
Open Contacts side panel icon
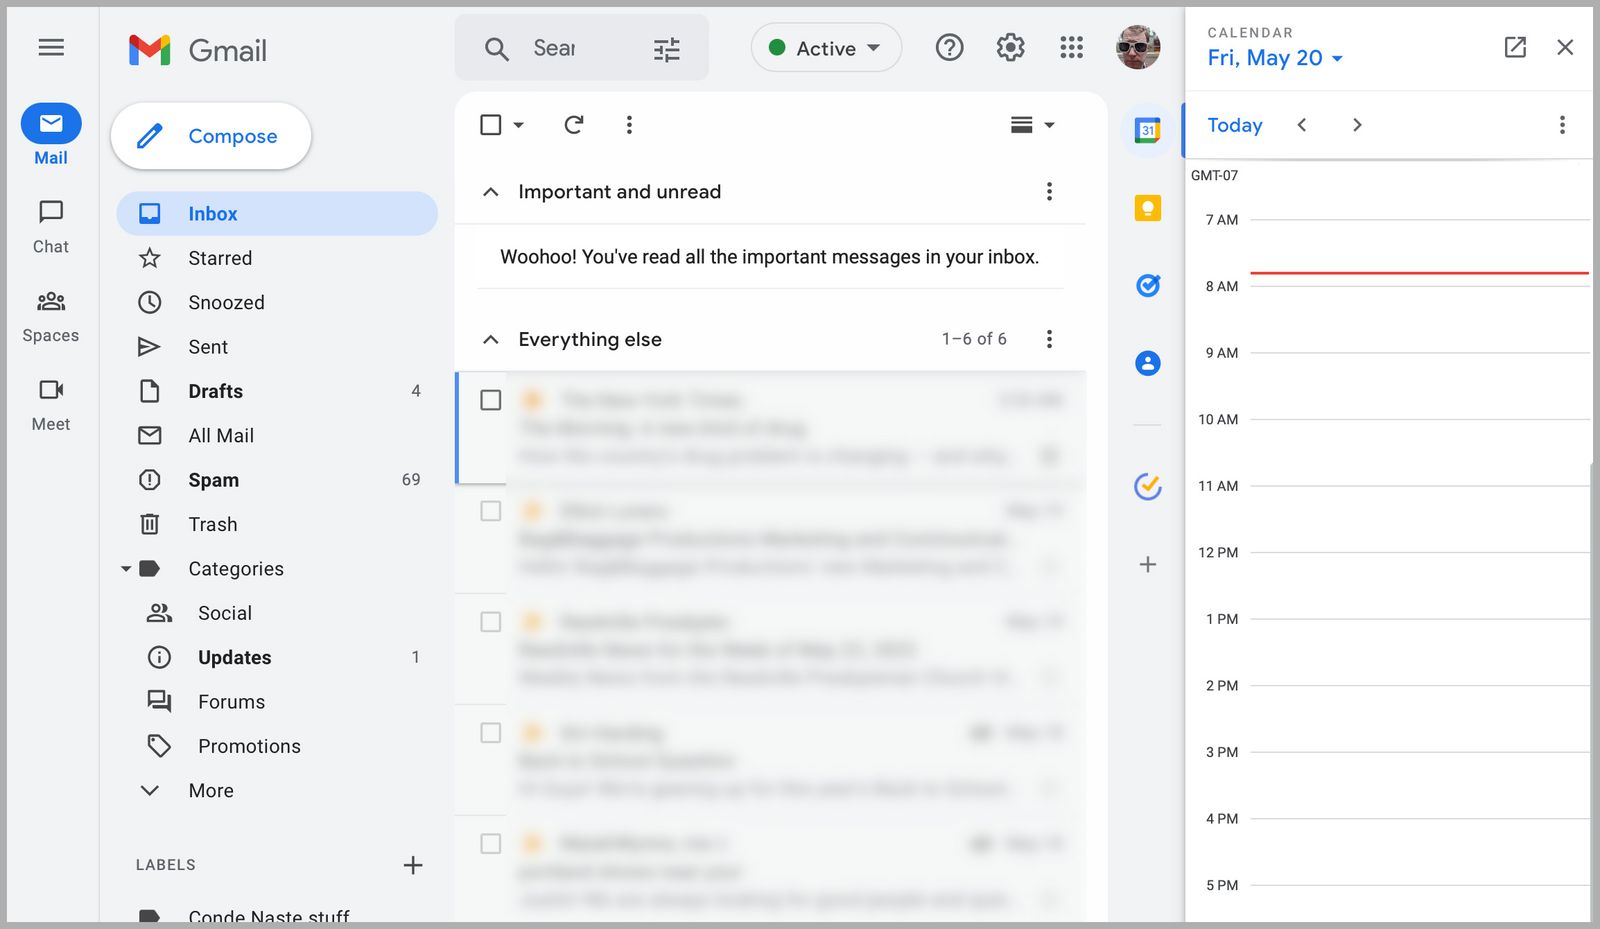(x=1148, y=363)
